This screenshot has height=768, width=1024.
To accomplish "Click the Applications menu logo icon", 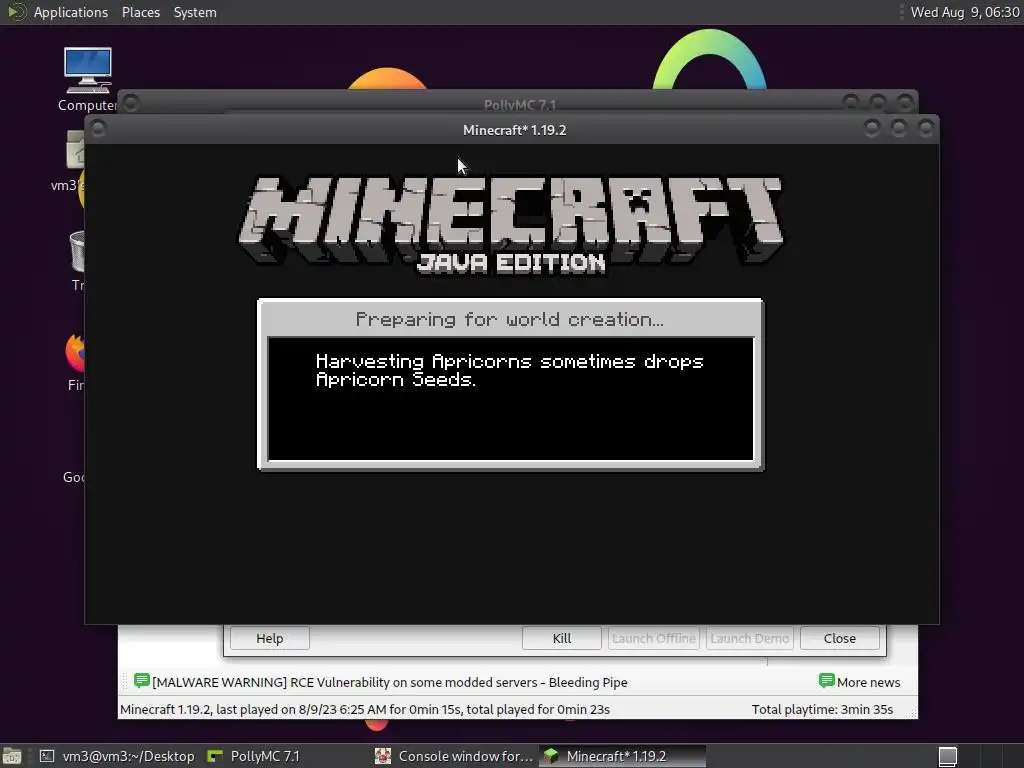I will [x=16, y=12].
